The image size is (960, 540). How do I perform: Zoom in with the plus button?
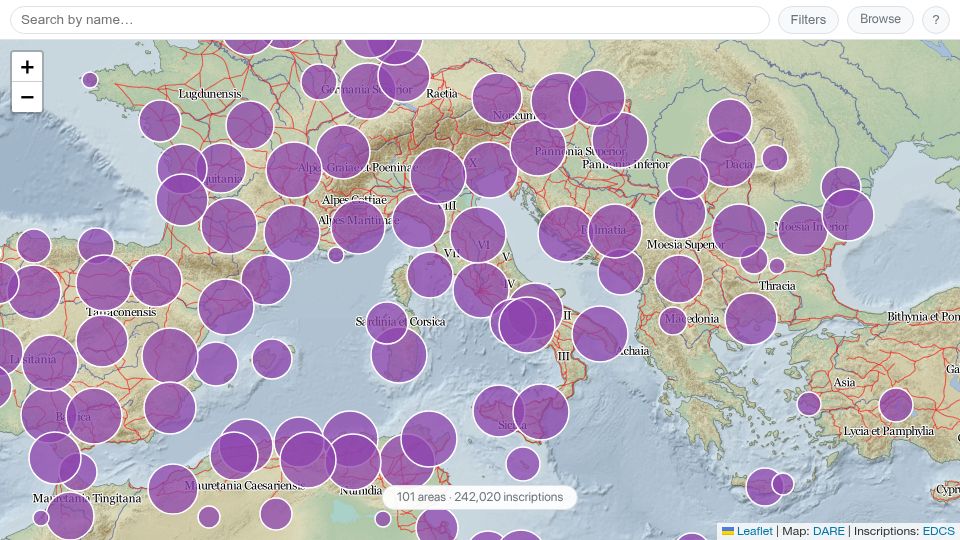tap(27, 67)
